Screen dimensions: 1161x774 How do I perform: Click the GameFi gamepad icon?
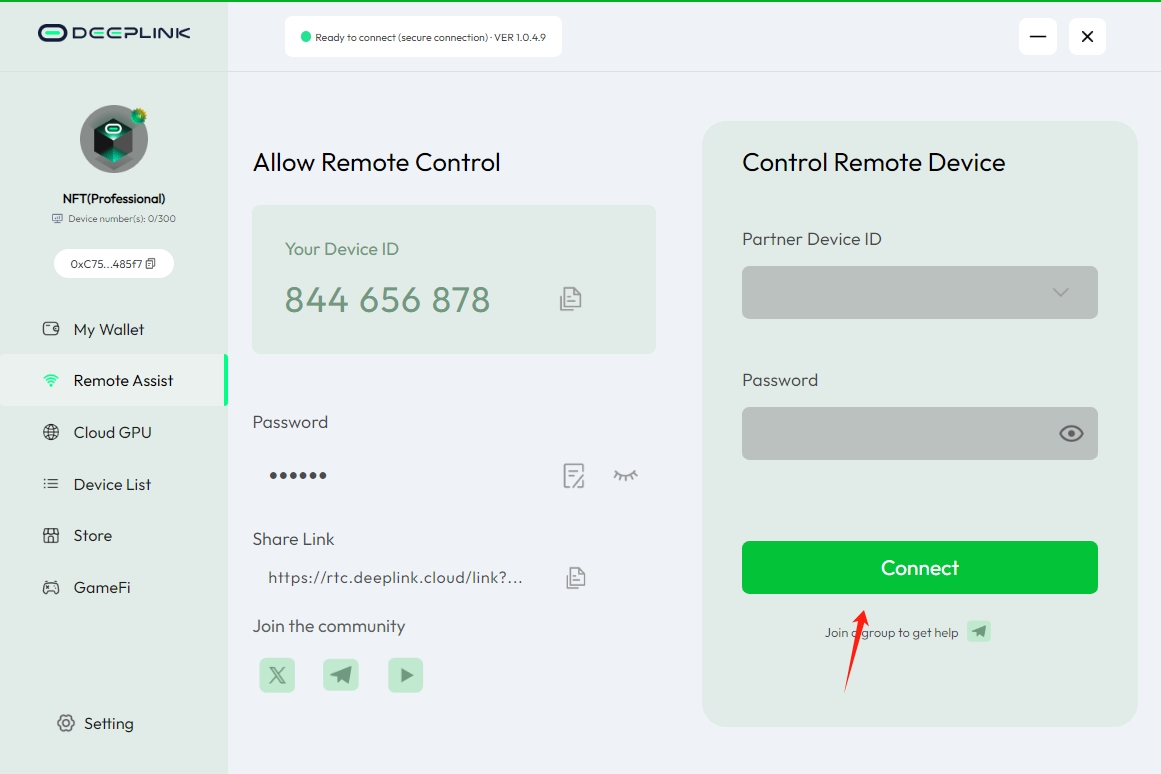click(x=51, y=587)
